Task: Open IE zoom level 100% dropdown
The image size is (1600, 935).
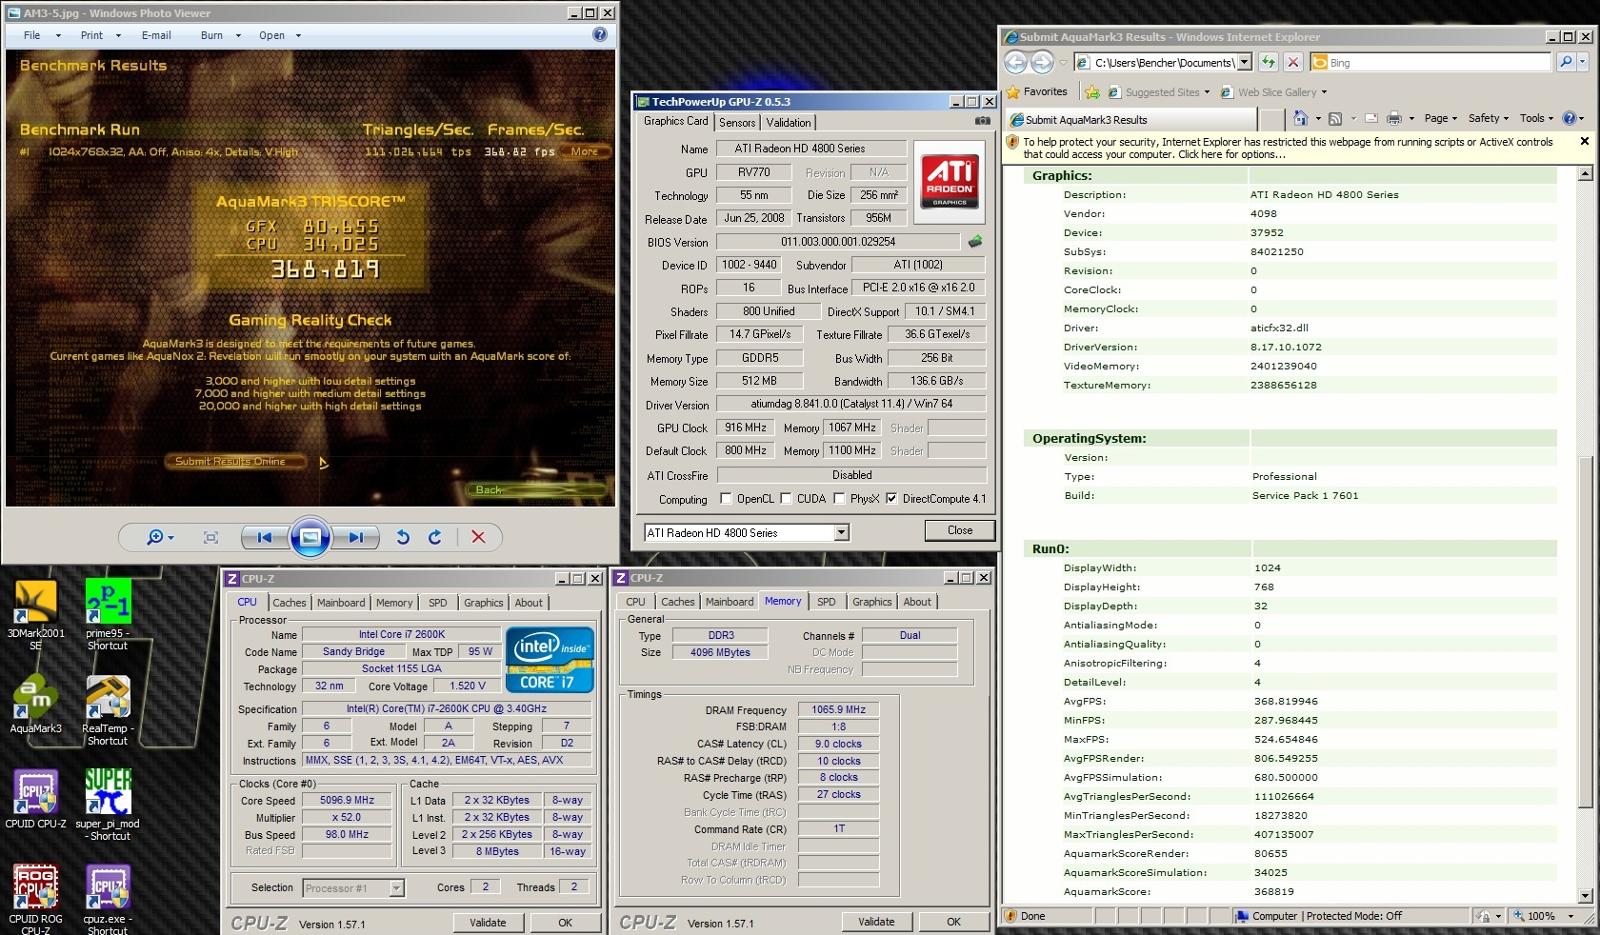Action: (x=1570, y=916)
